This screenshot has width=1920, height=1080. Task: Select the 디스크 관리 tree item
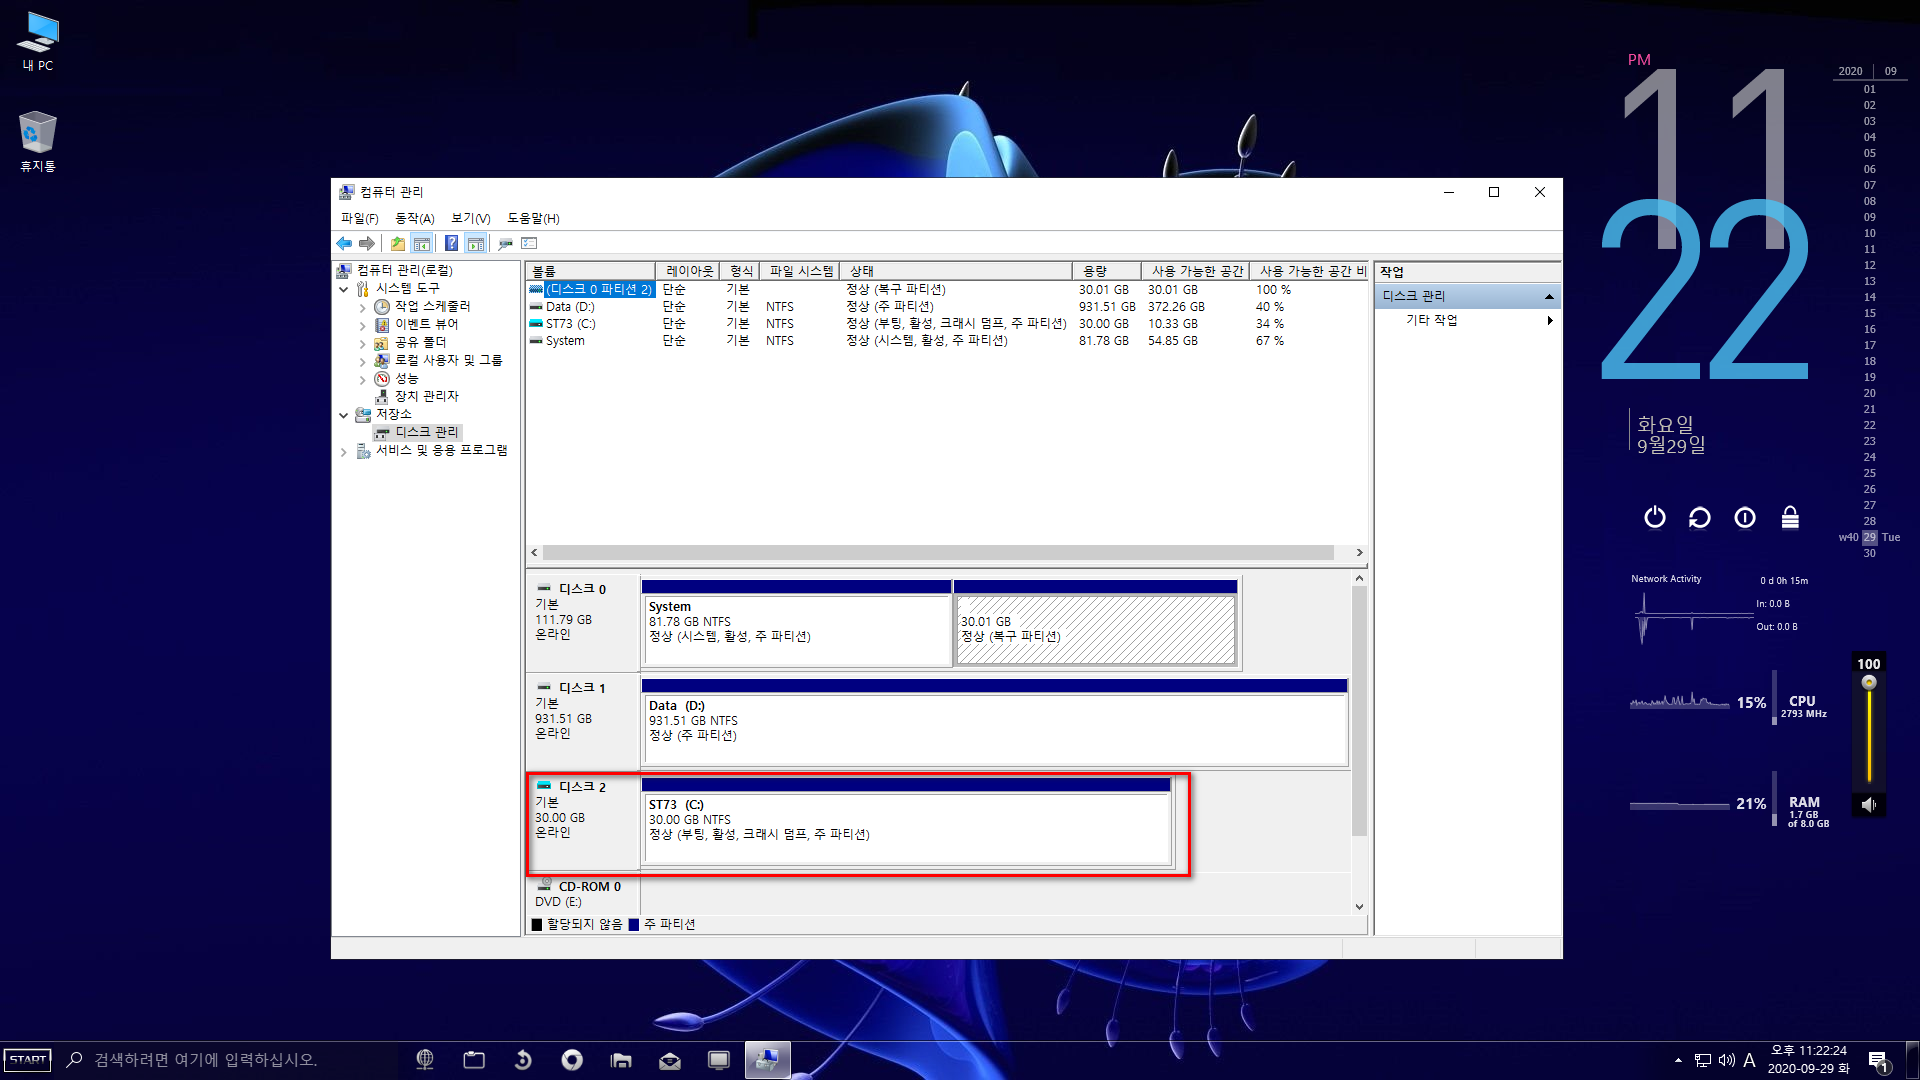[426, 432]
